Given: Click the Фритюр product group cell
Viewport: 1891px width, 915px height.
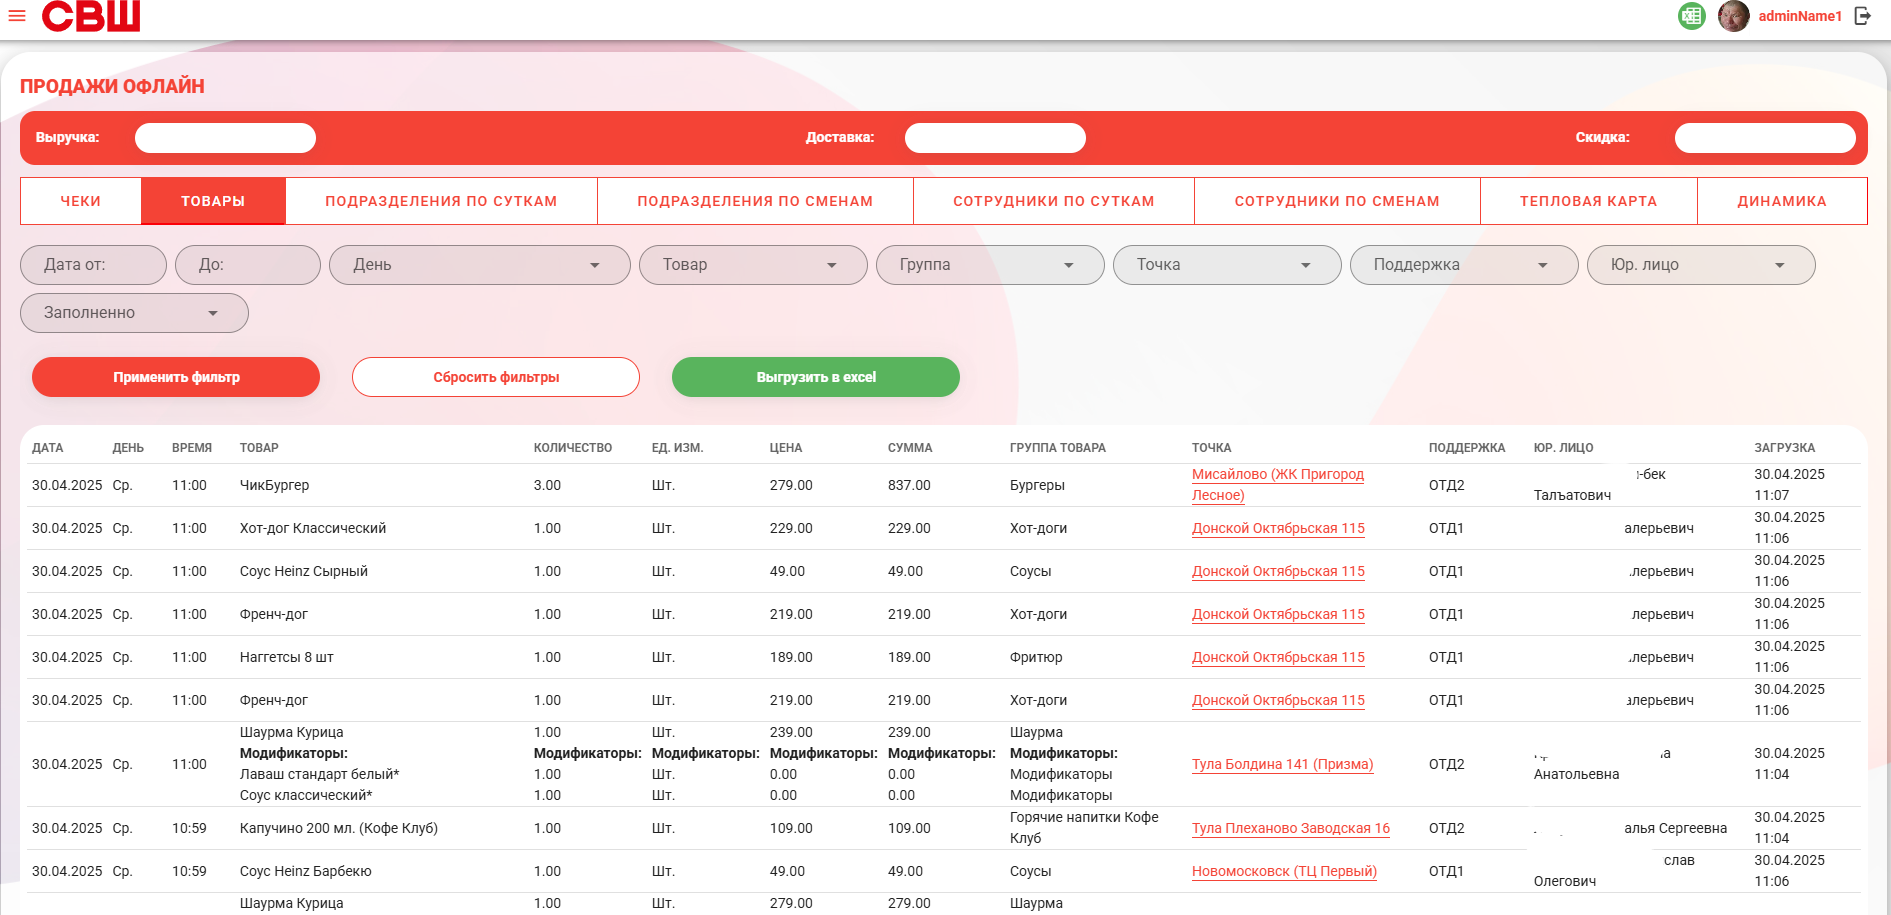Looking at the screenshot, I should tap(1036, 657).
